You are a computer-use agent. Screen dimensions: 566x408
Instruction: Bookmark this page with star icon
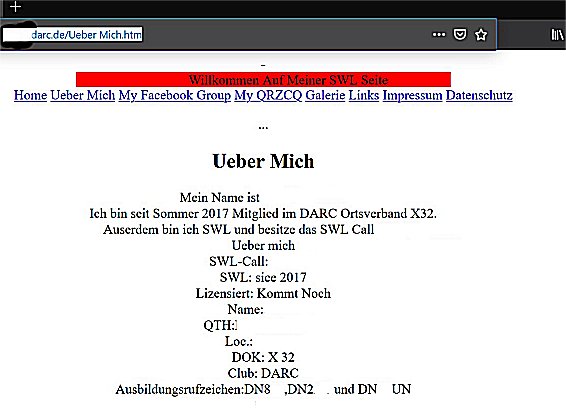(481, 35)
